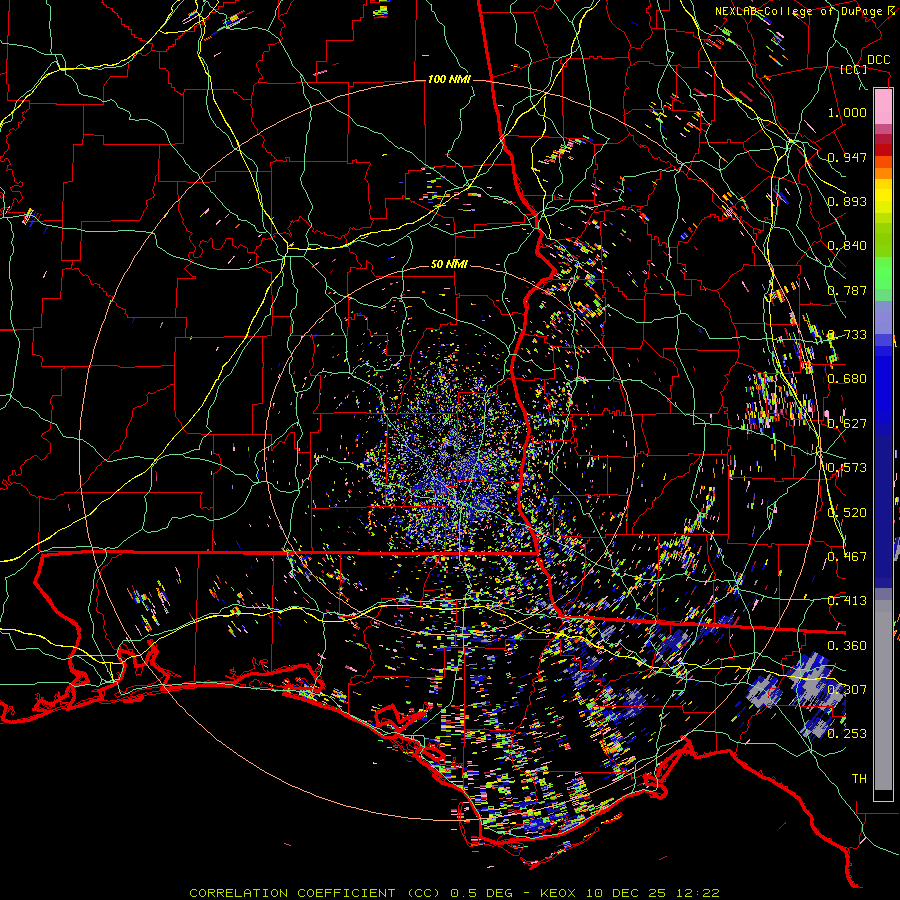Click the 0.627 scale value
This screenshot has height=900, width=900.
tap(847, 424)
